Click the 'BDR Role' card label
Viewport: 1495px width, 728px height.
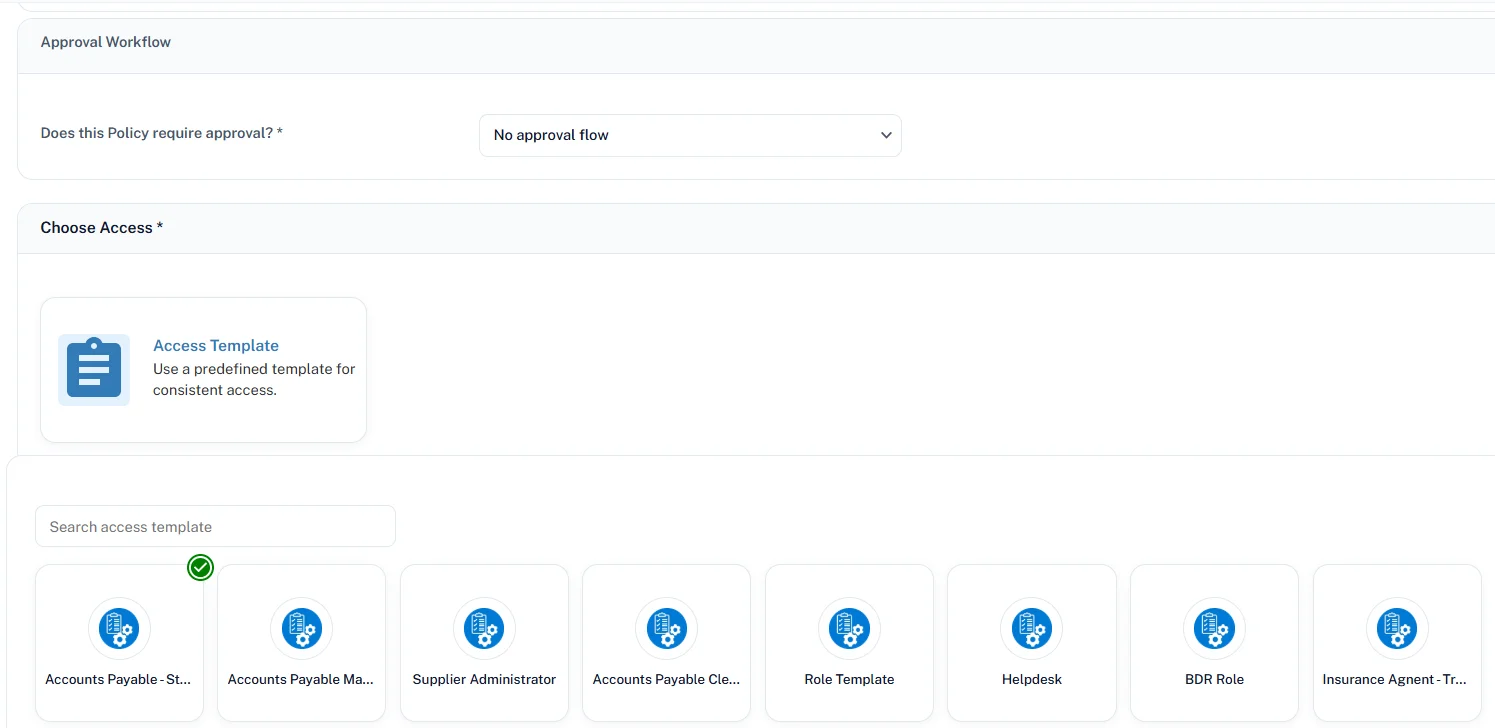click(1214, 679)
